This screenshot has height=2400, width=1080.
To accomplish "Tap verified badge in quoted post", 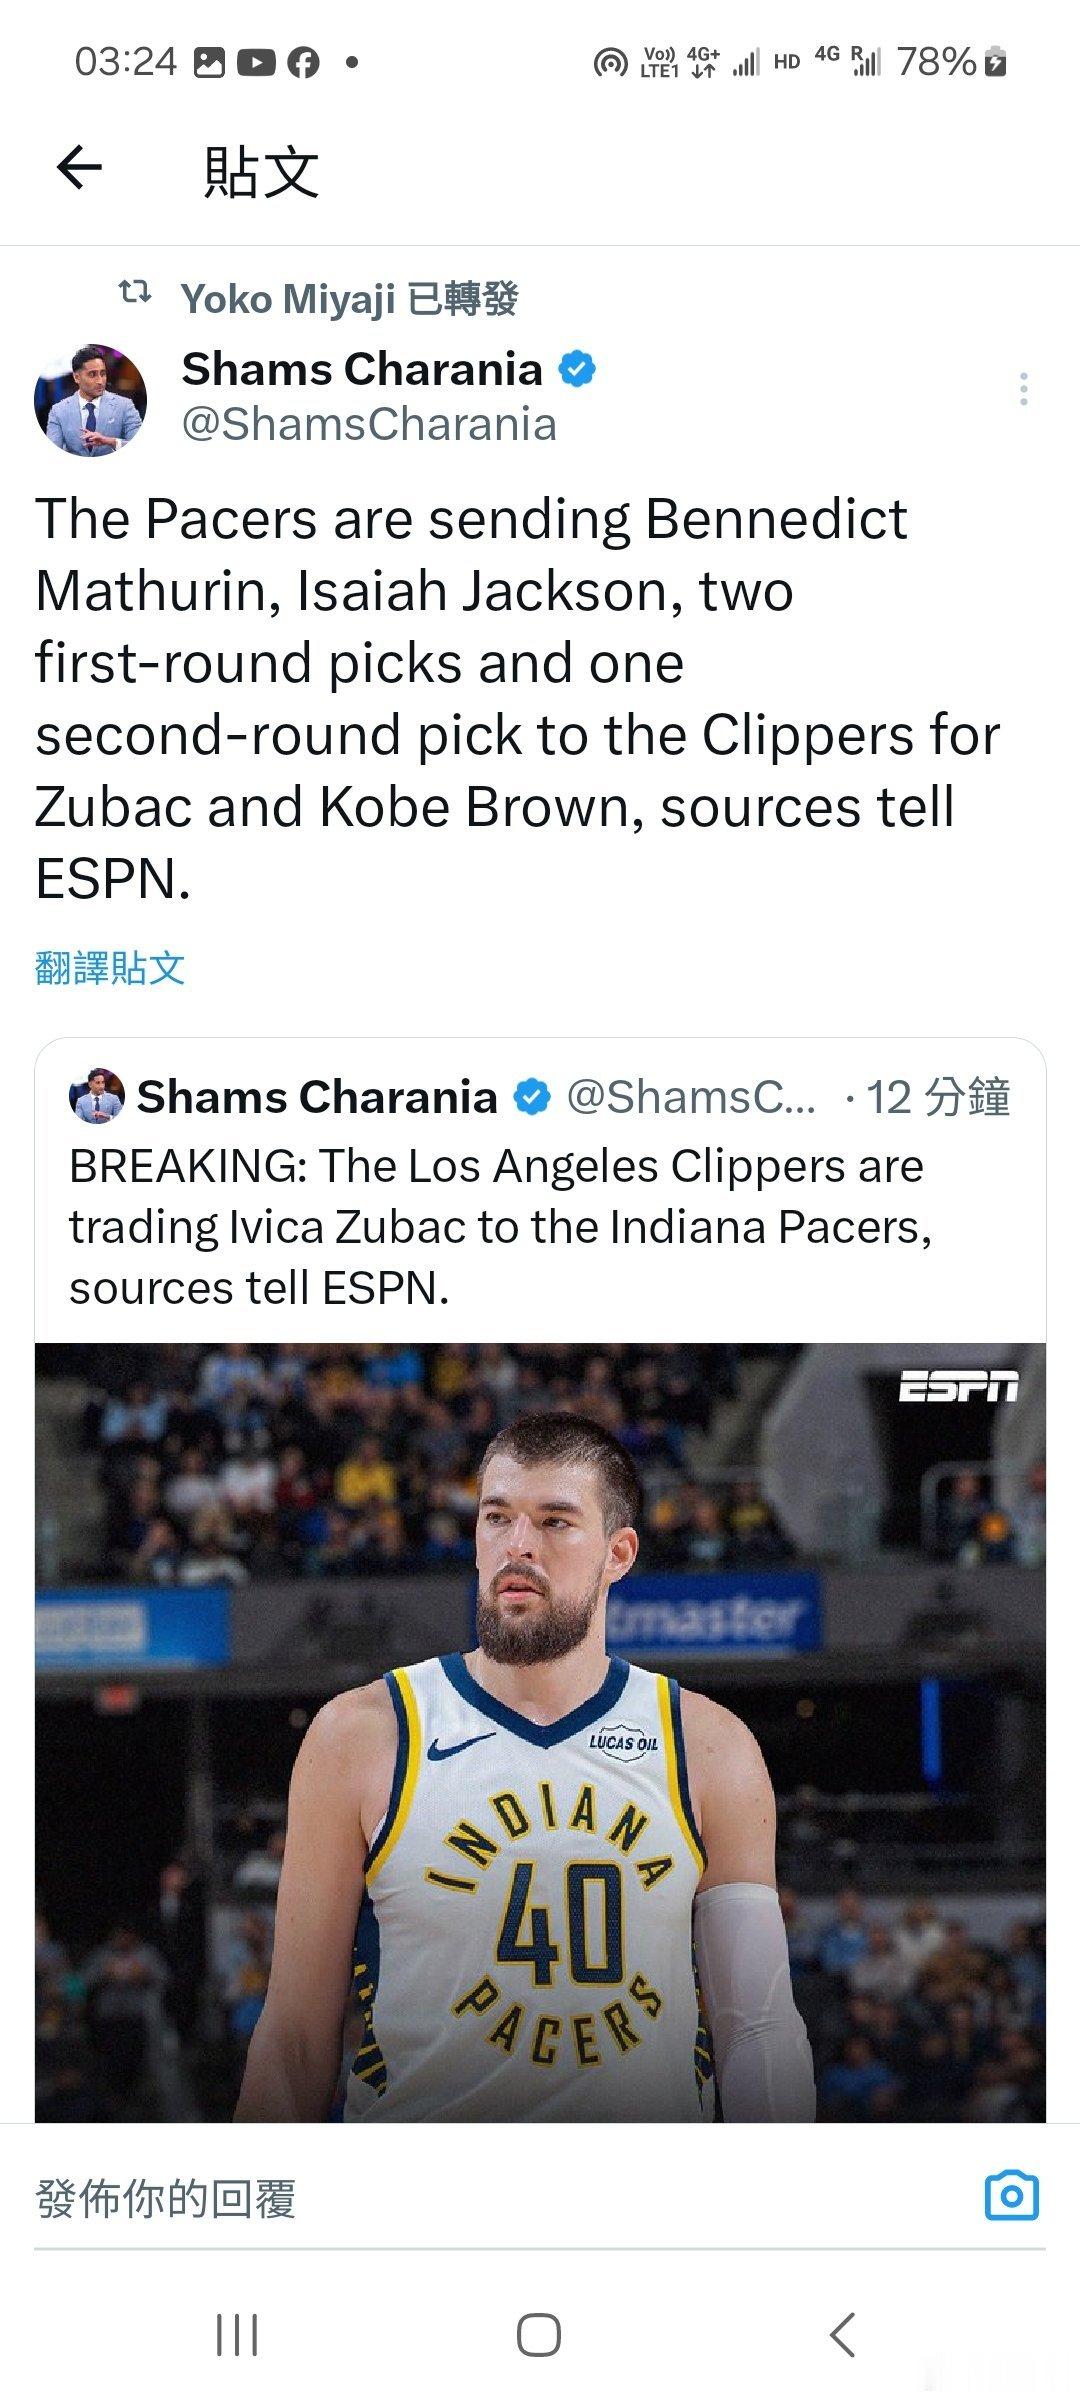I will 532,1098.
